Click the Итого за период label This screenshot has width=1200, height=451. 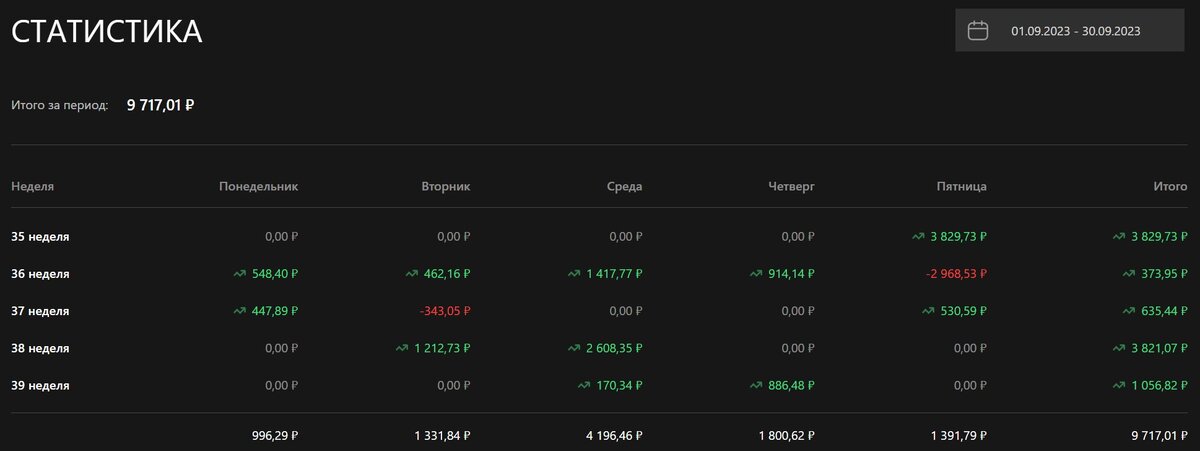59,104
